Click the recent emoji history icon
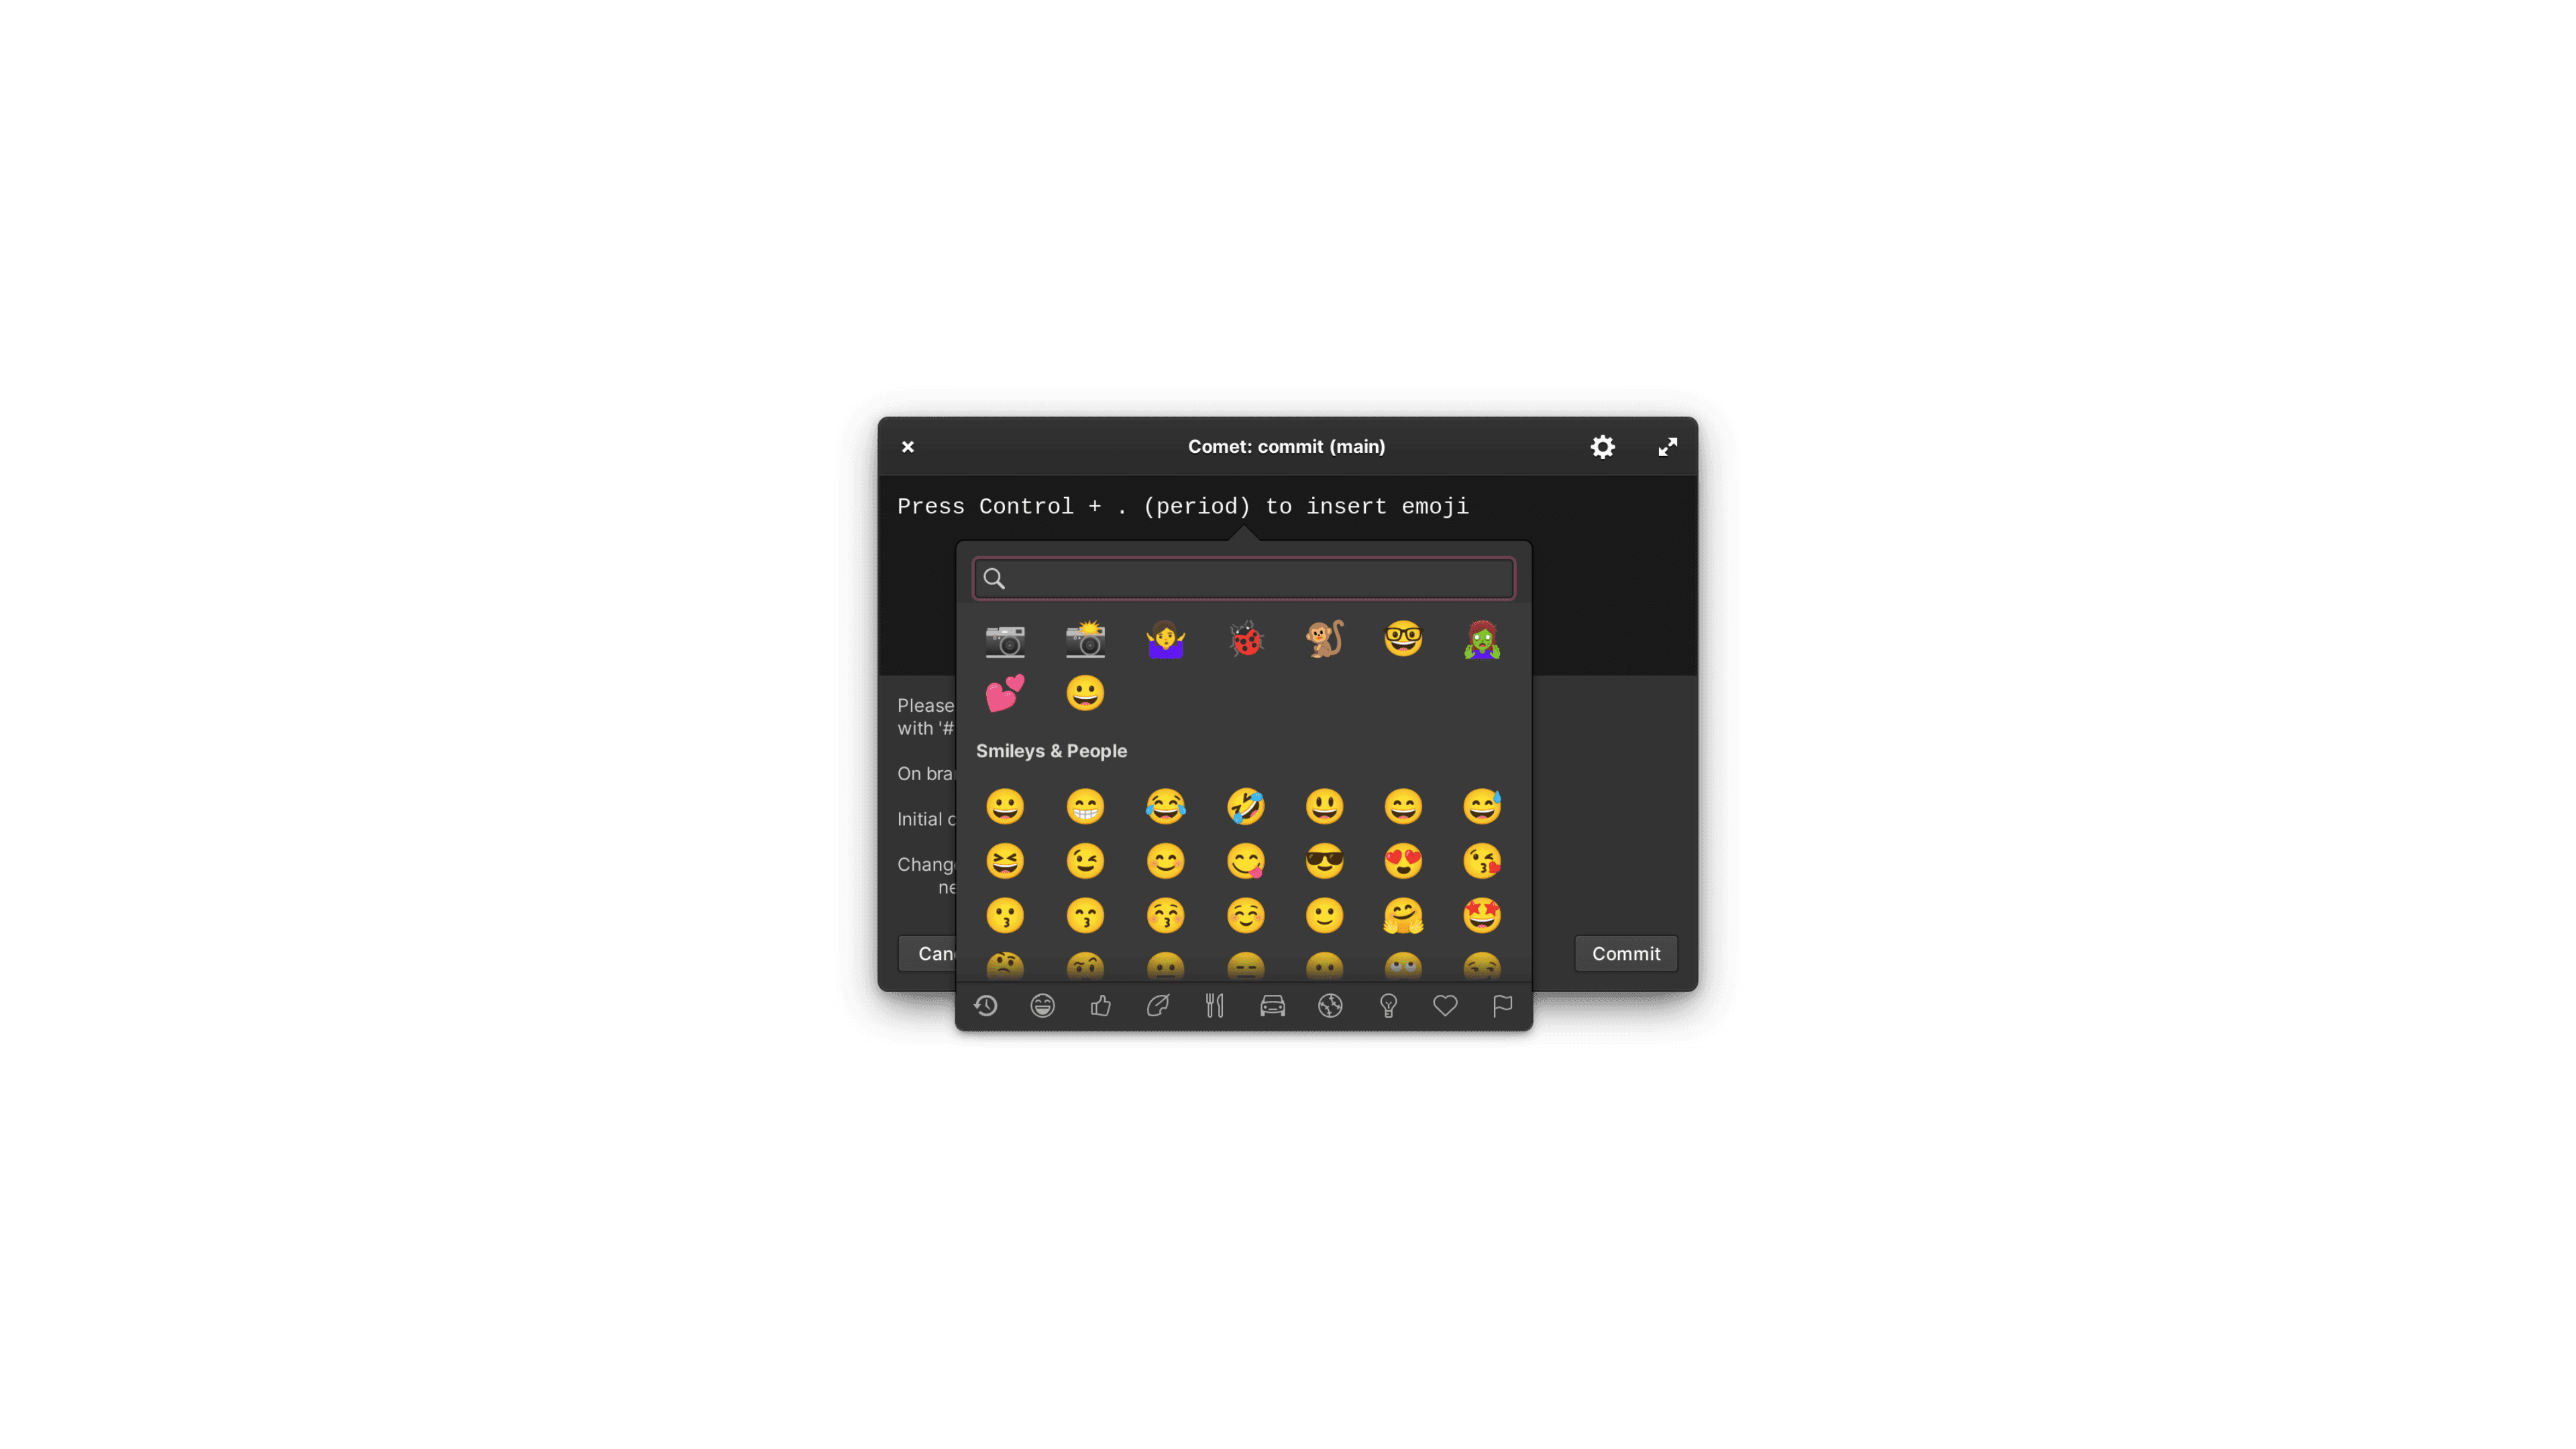Viewport: 2576px width, 1449px height. (x=985, y=1005)
